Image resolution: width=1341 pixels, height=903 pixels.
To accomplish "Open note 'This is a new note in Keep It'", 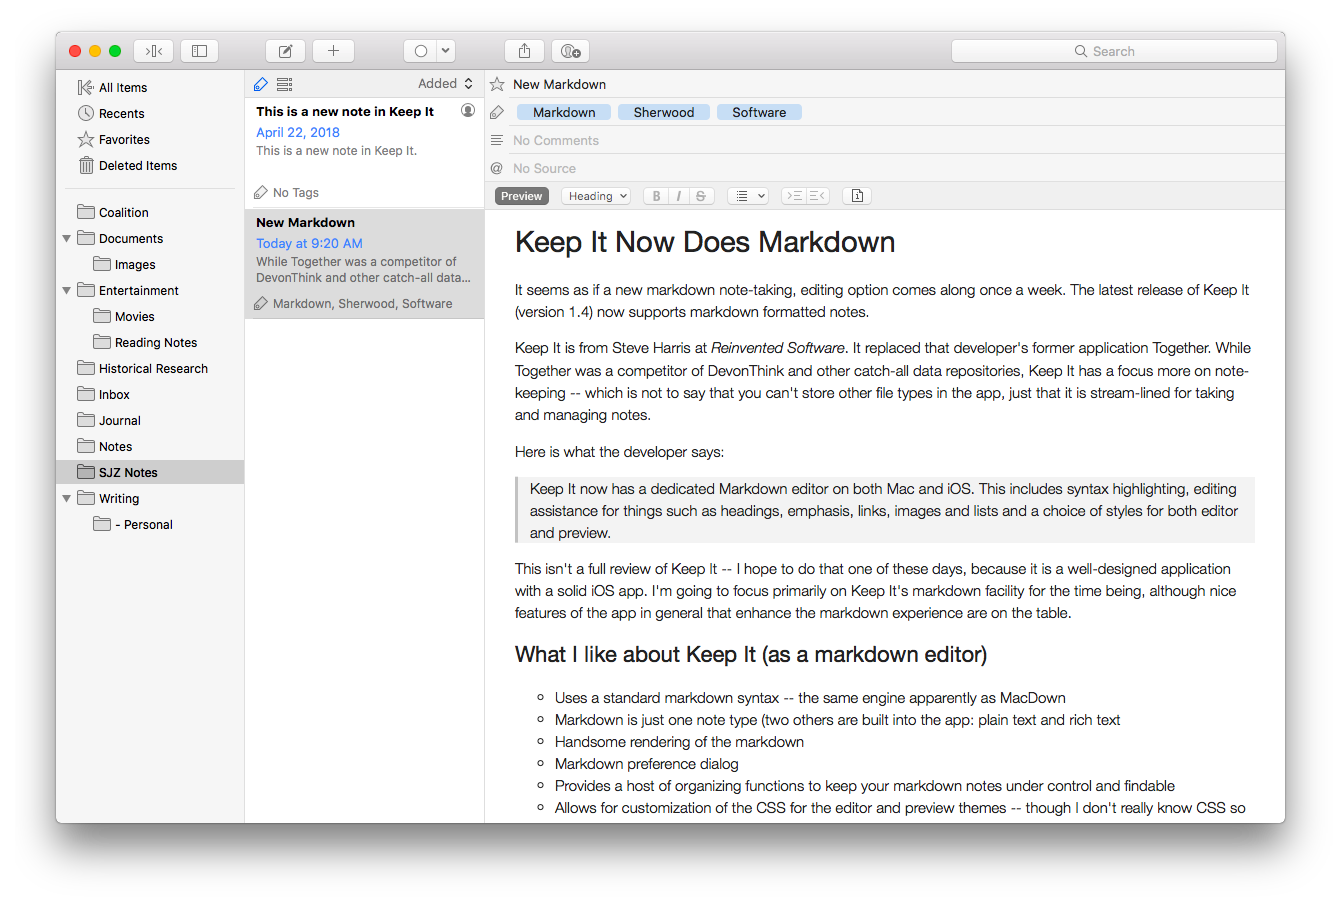I will click(365, 153).
